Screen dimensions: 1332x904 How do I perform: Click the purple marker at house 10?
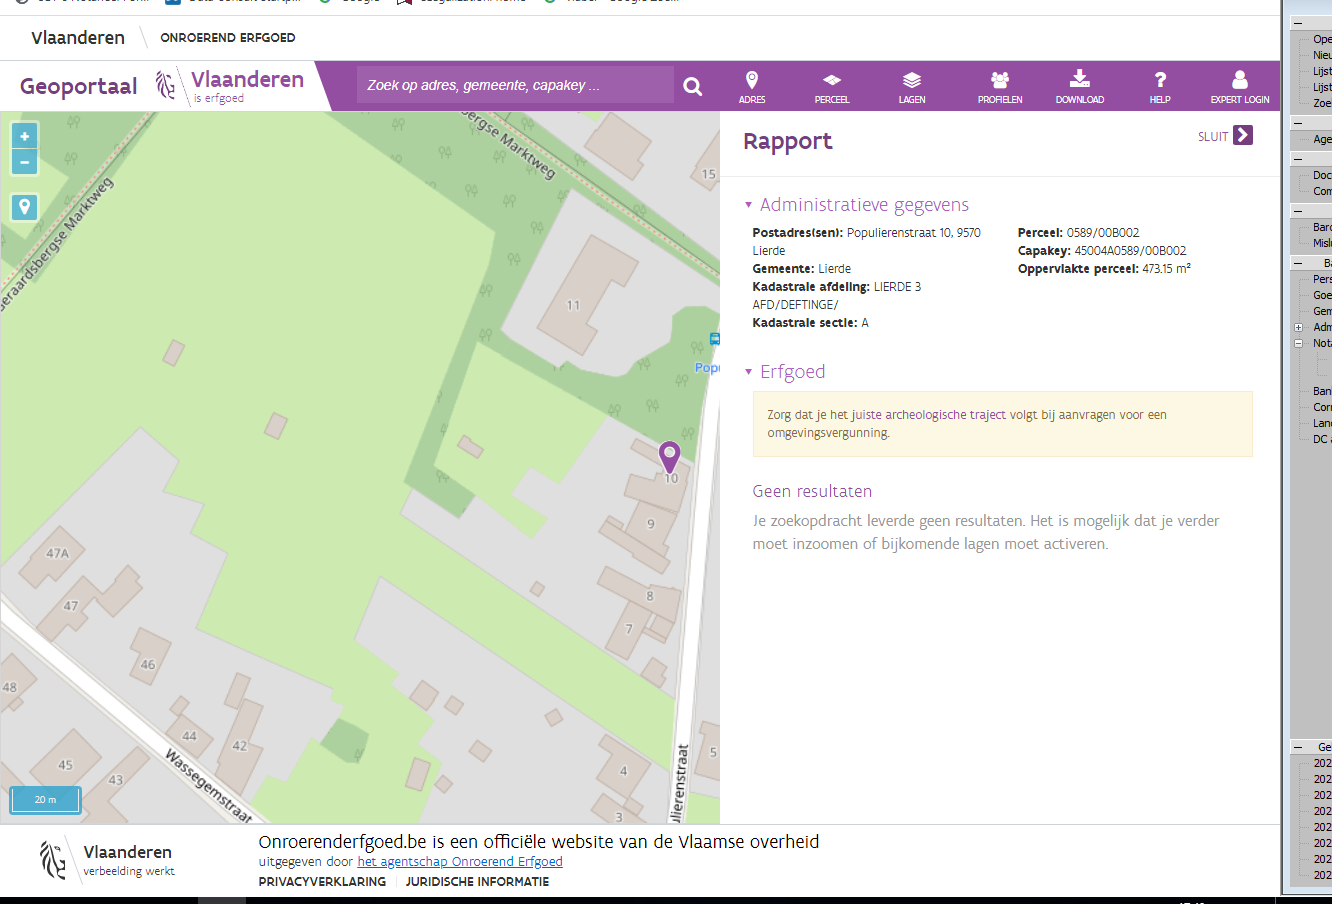[669, 456]
